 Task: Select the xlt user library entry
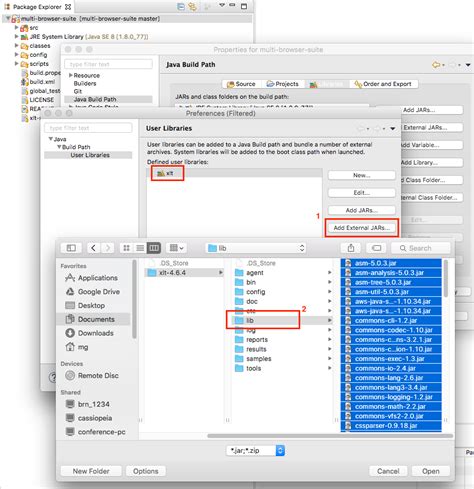click(234, 173)
